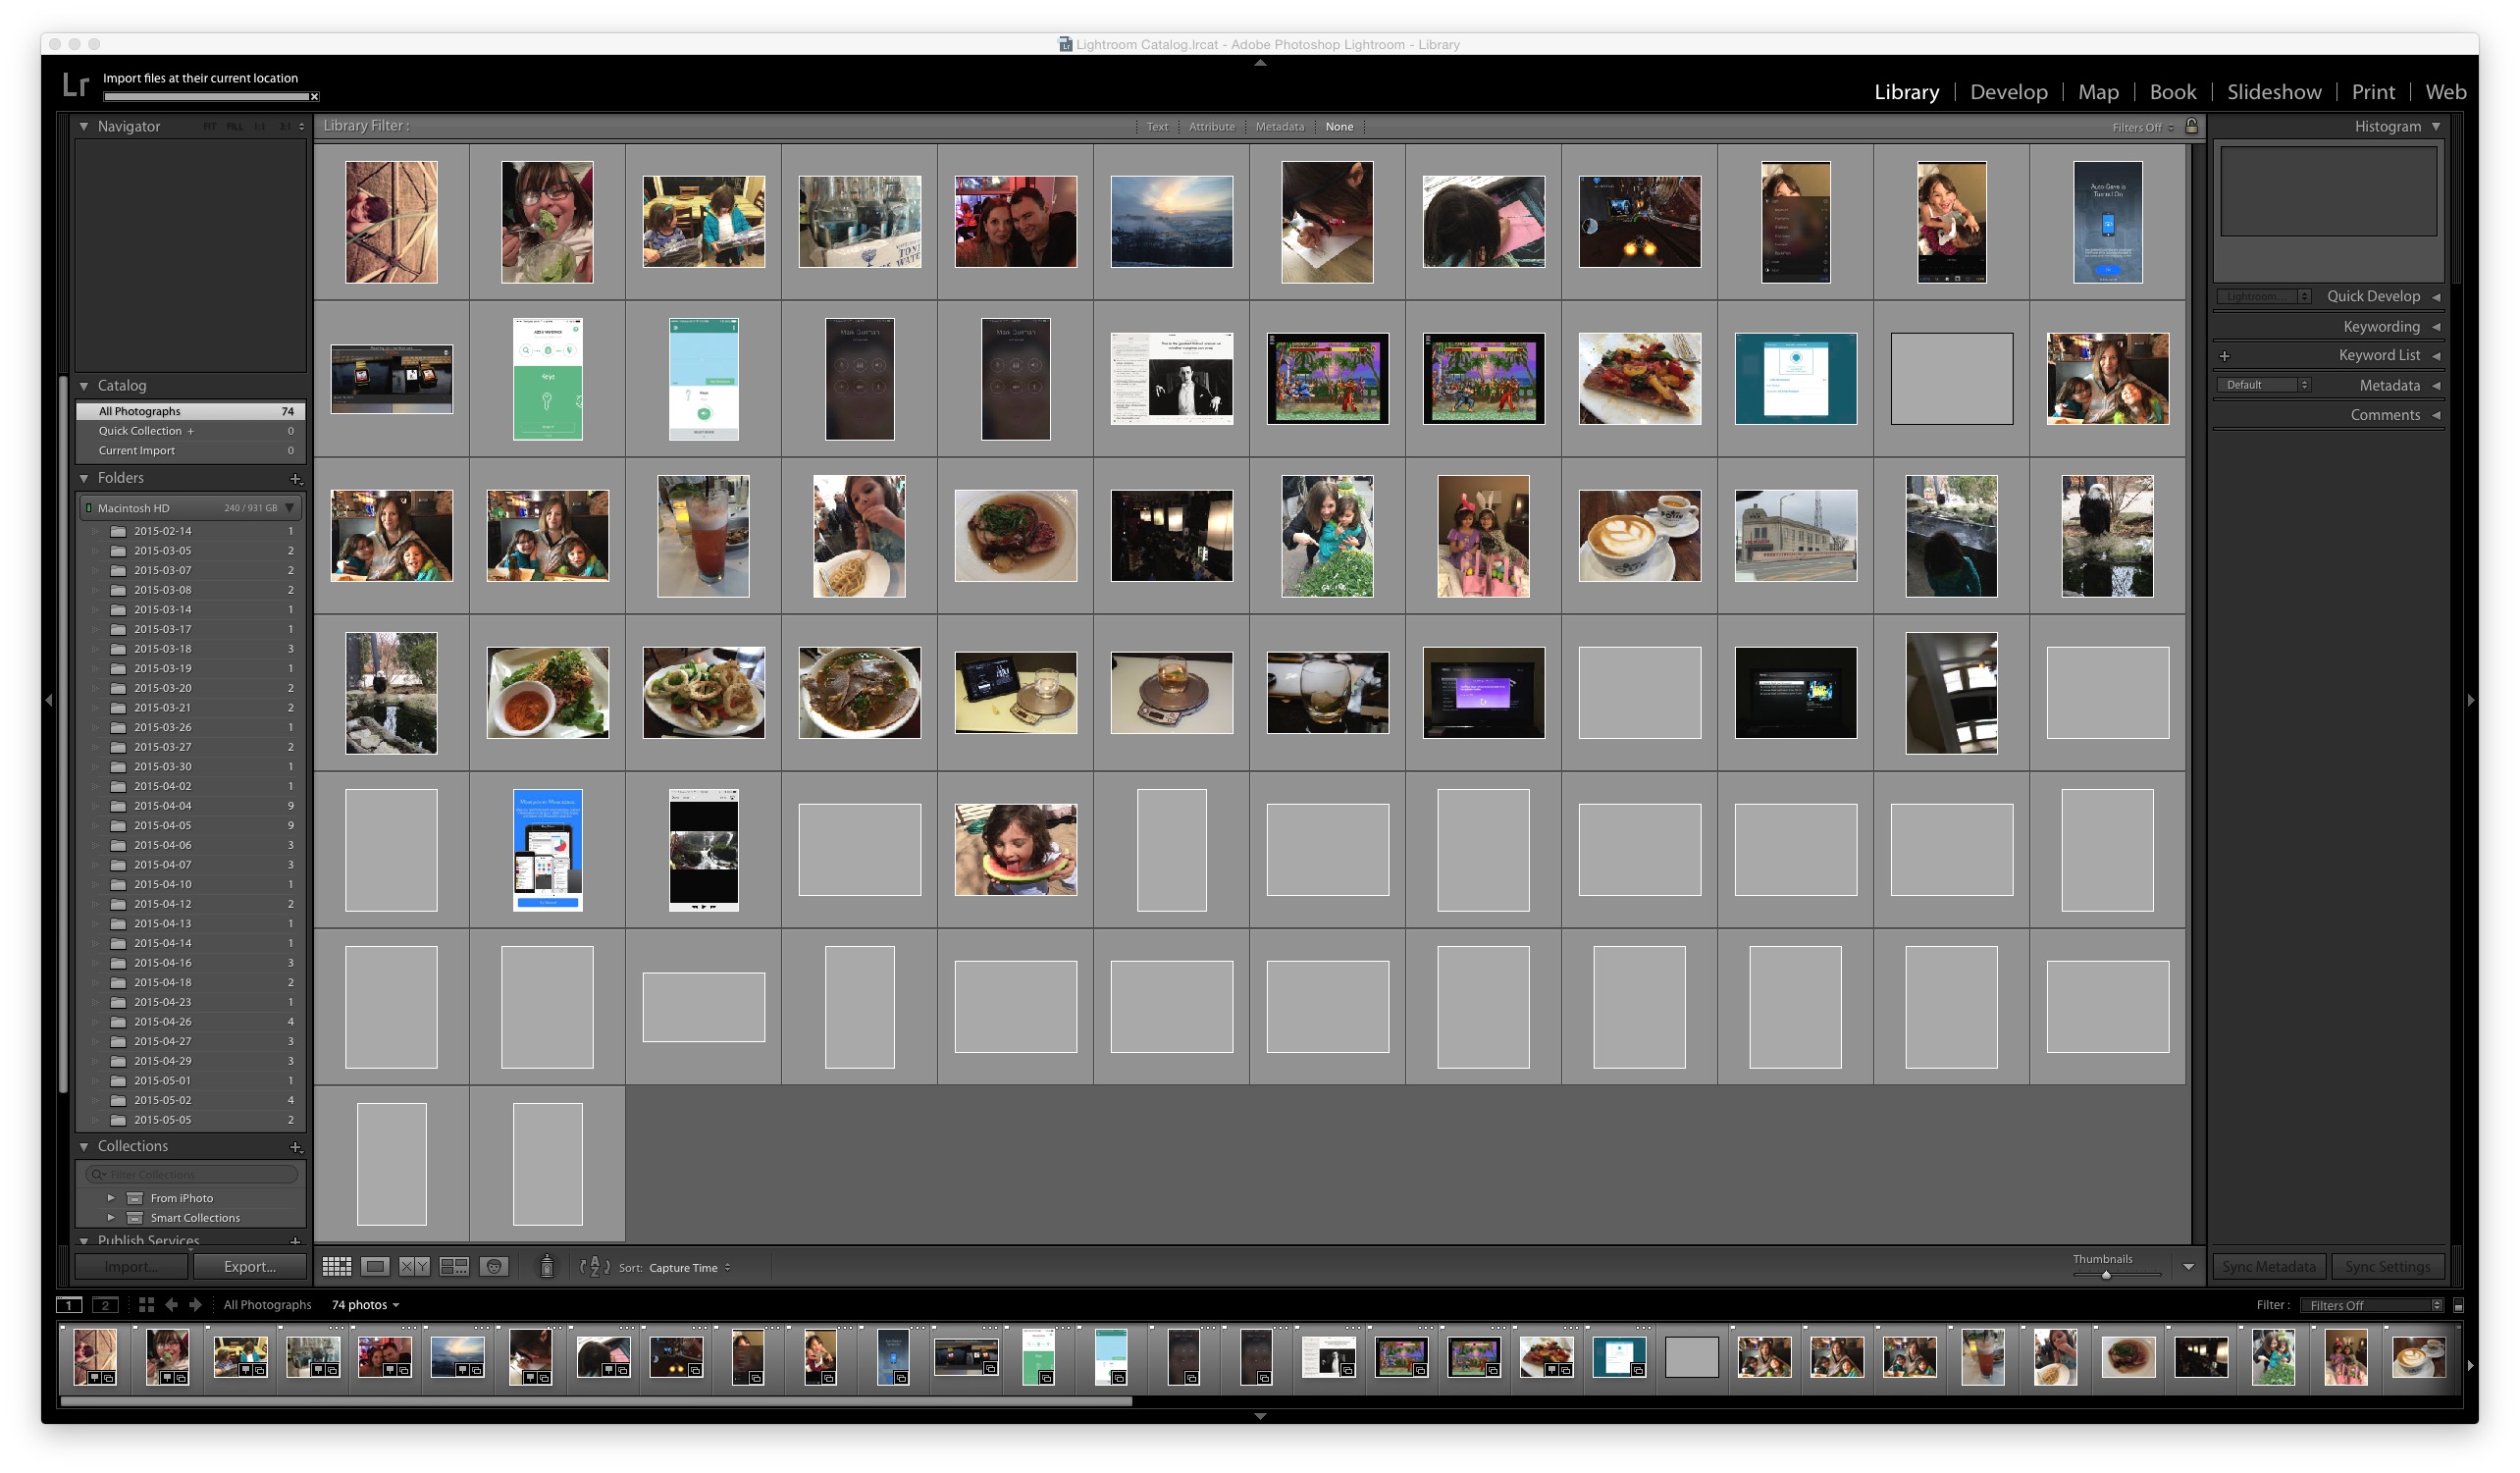The image size is (2520, 1473).
Task: Select the 2015-04-04 folder
Action: pos(163,806)
